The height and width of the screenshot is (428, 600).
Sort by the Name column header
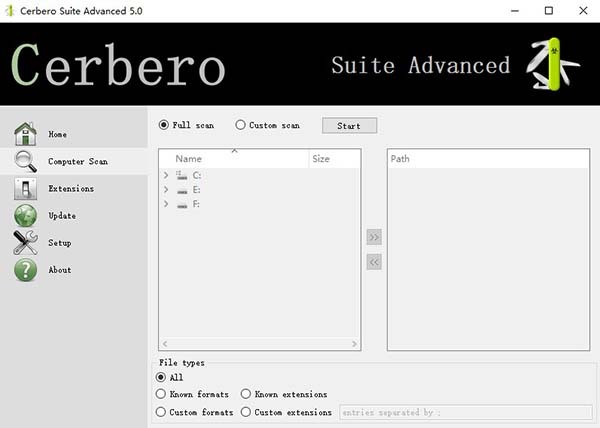click(234, 159)
